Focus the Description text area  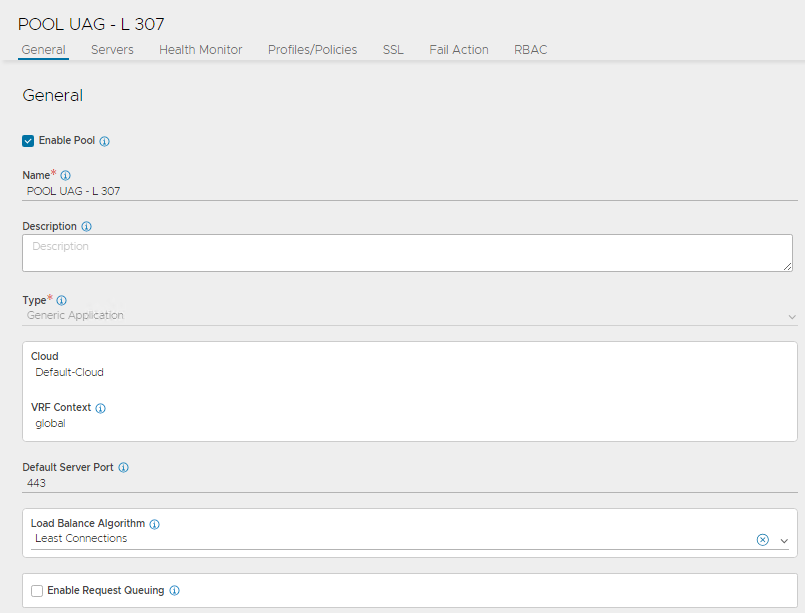point(407,253)
